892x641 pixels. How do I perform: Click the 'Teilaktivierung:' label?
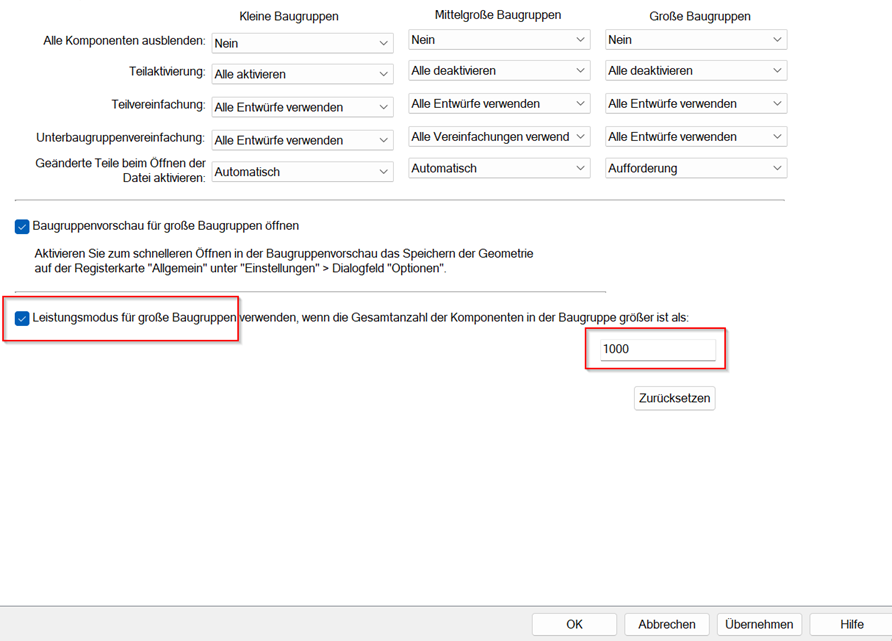[x=167, y=72]
